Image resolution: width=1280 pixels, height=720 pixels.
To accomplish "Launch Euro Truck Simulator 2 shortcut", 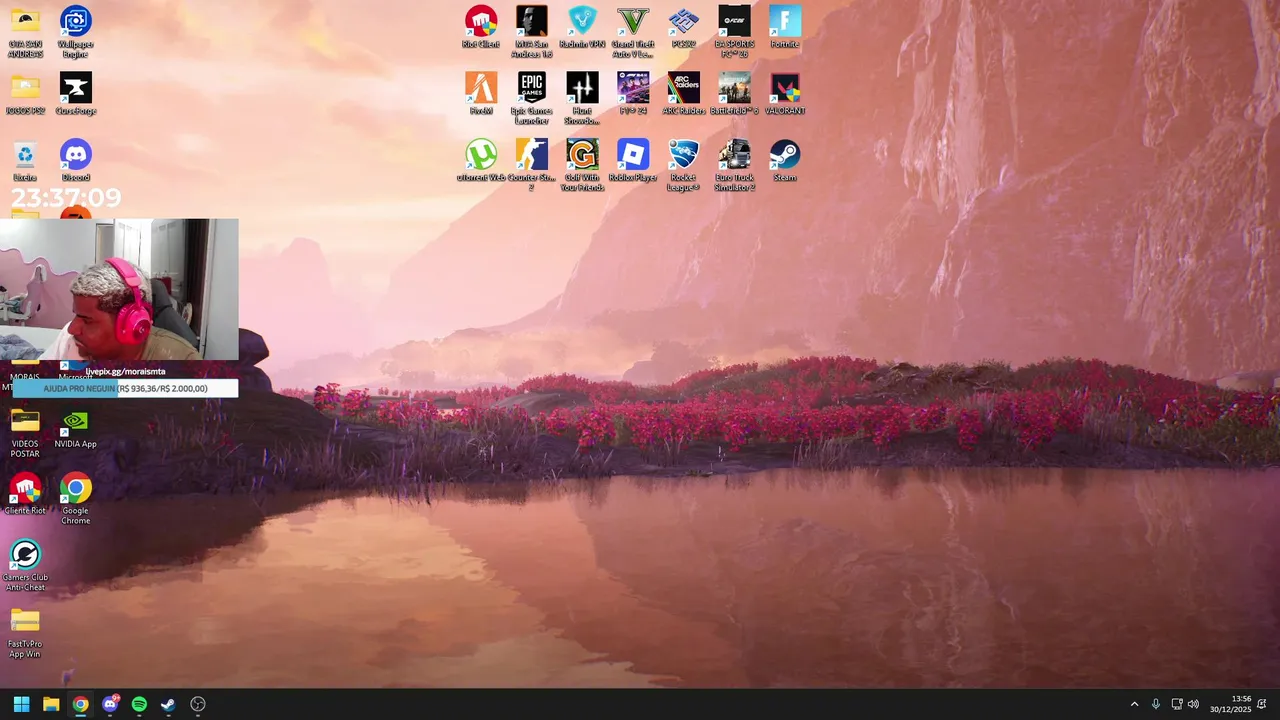I will 734,166.
